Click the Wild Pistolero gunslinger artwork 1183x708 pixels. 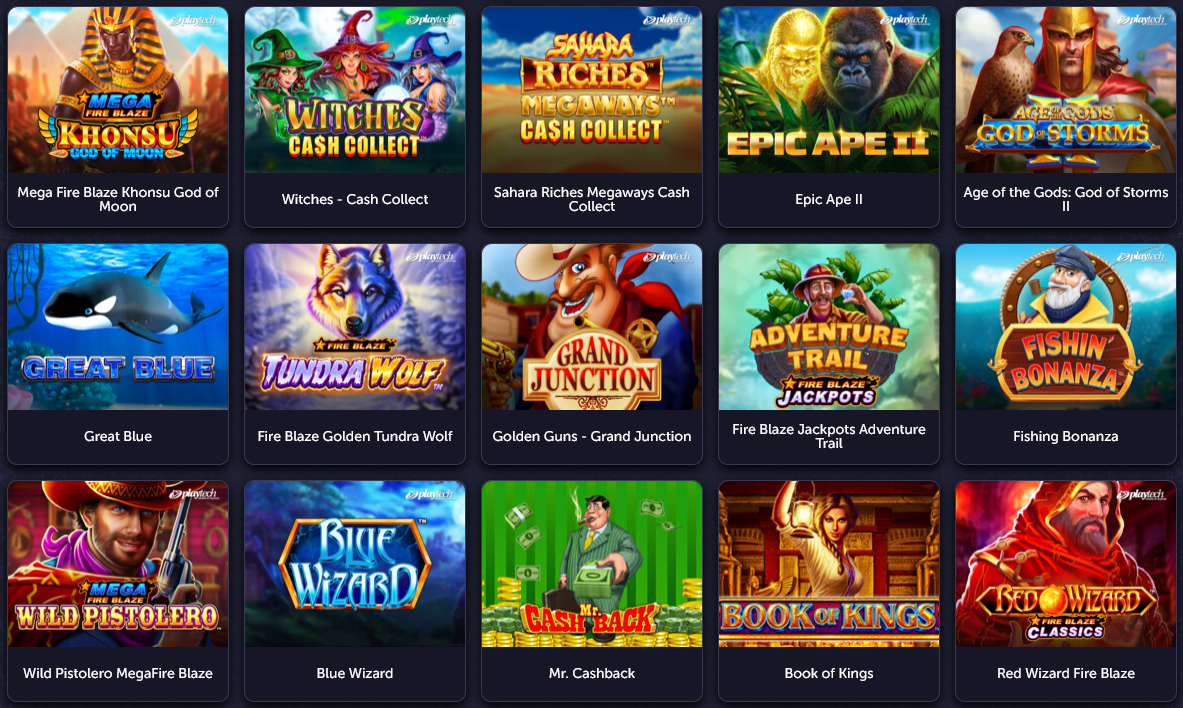pos(118,564)
